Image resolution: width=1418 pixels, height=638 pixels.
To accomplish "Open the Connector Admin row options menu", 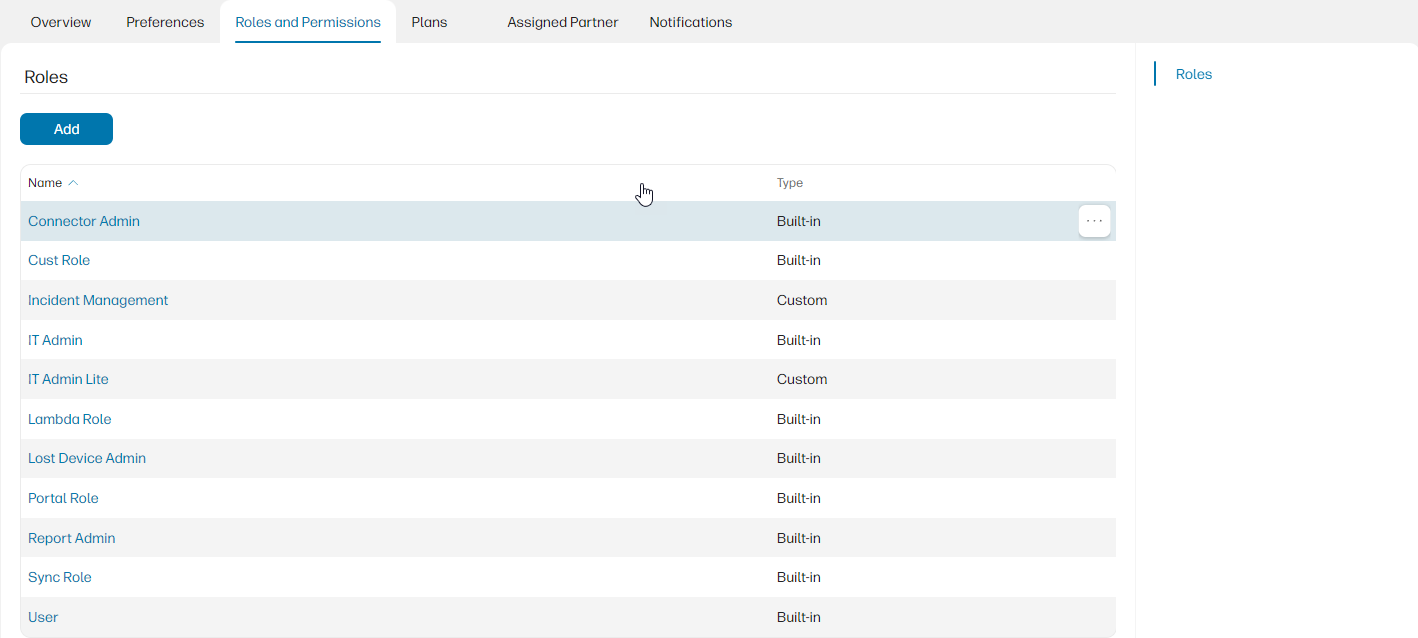I will 1094,221.
